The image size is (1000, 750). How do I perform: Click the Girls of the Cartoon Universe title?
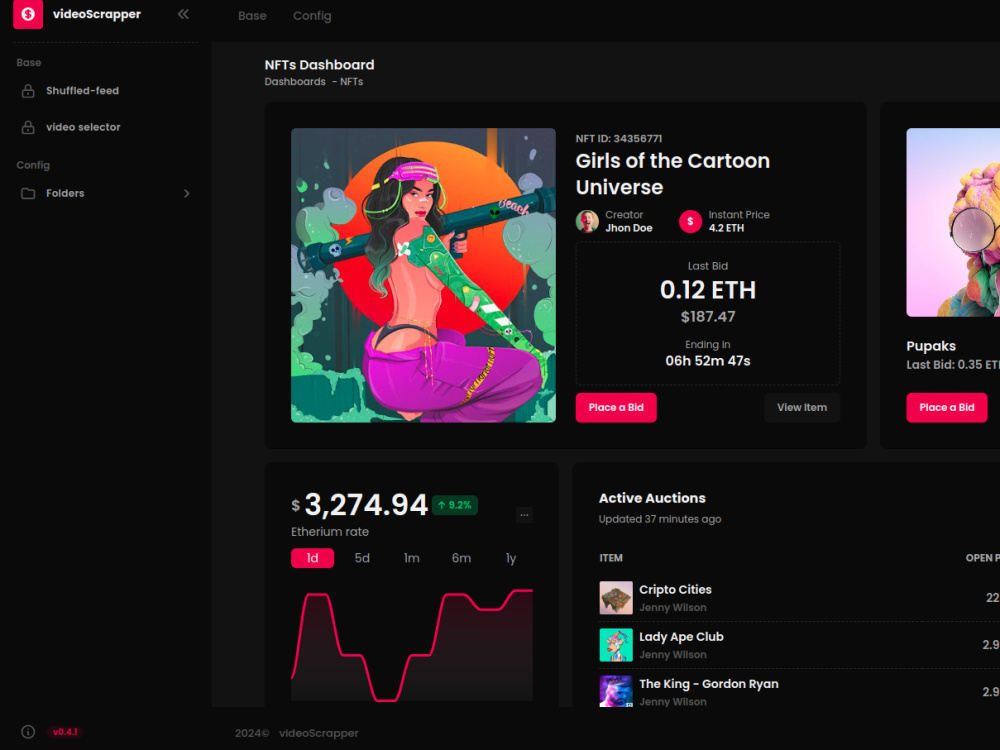click(x=672, y=174)
